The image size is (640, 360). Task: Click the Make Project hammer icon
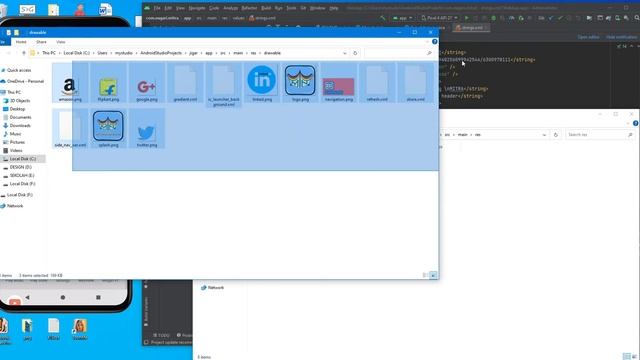pos(382,18)
